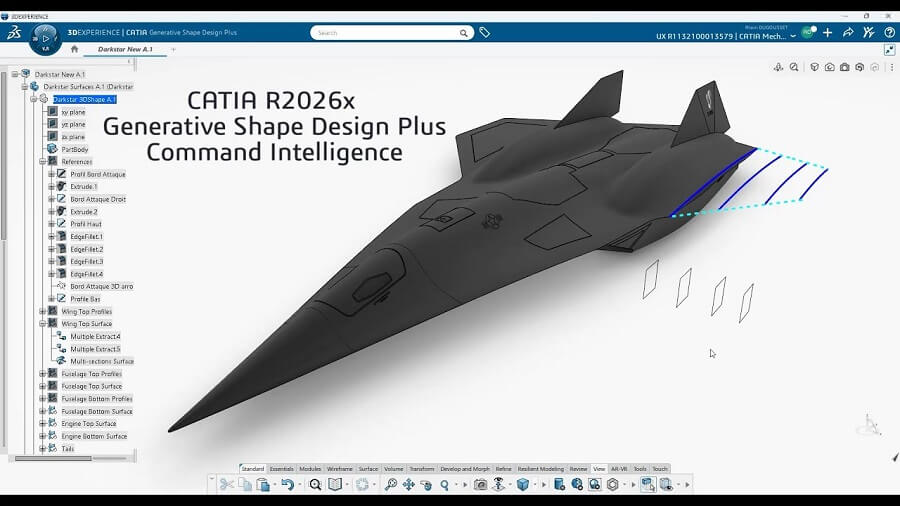Expand the Fuselage Top Profiles node

(42, 373)
